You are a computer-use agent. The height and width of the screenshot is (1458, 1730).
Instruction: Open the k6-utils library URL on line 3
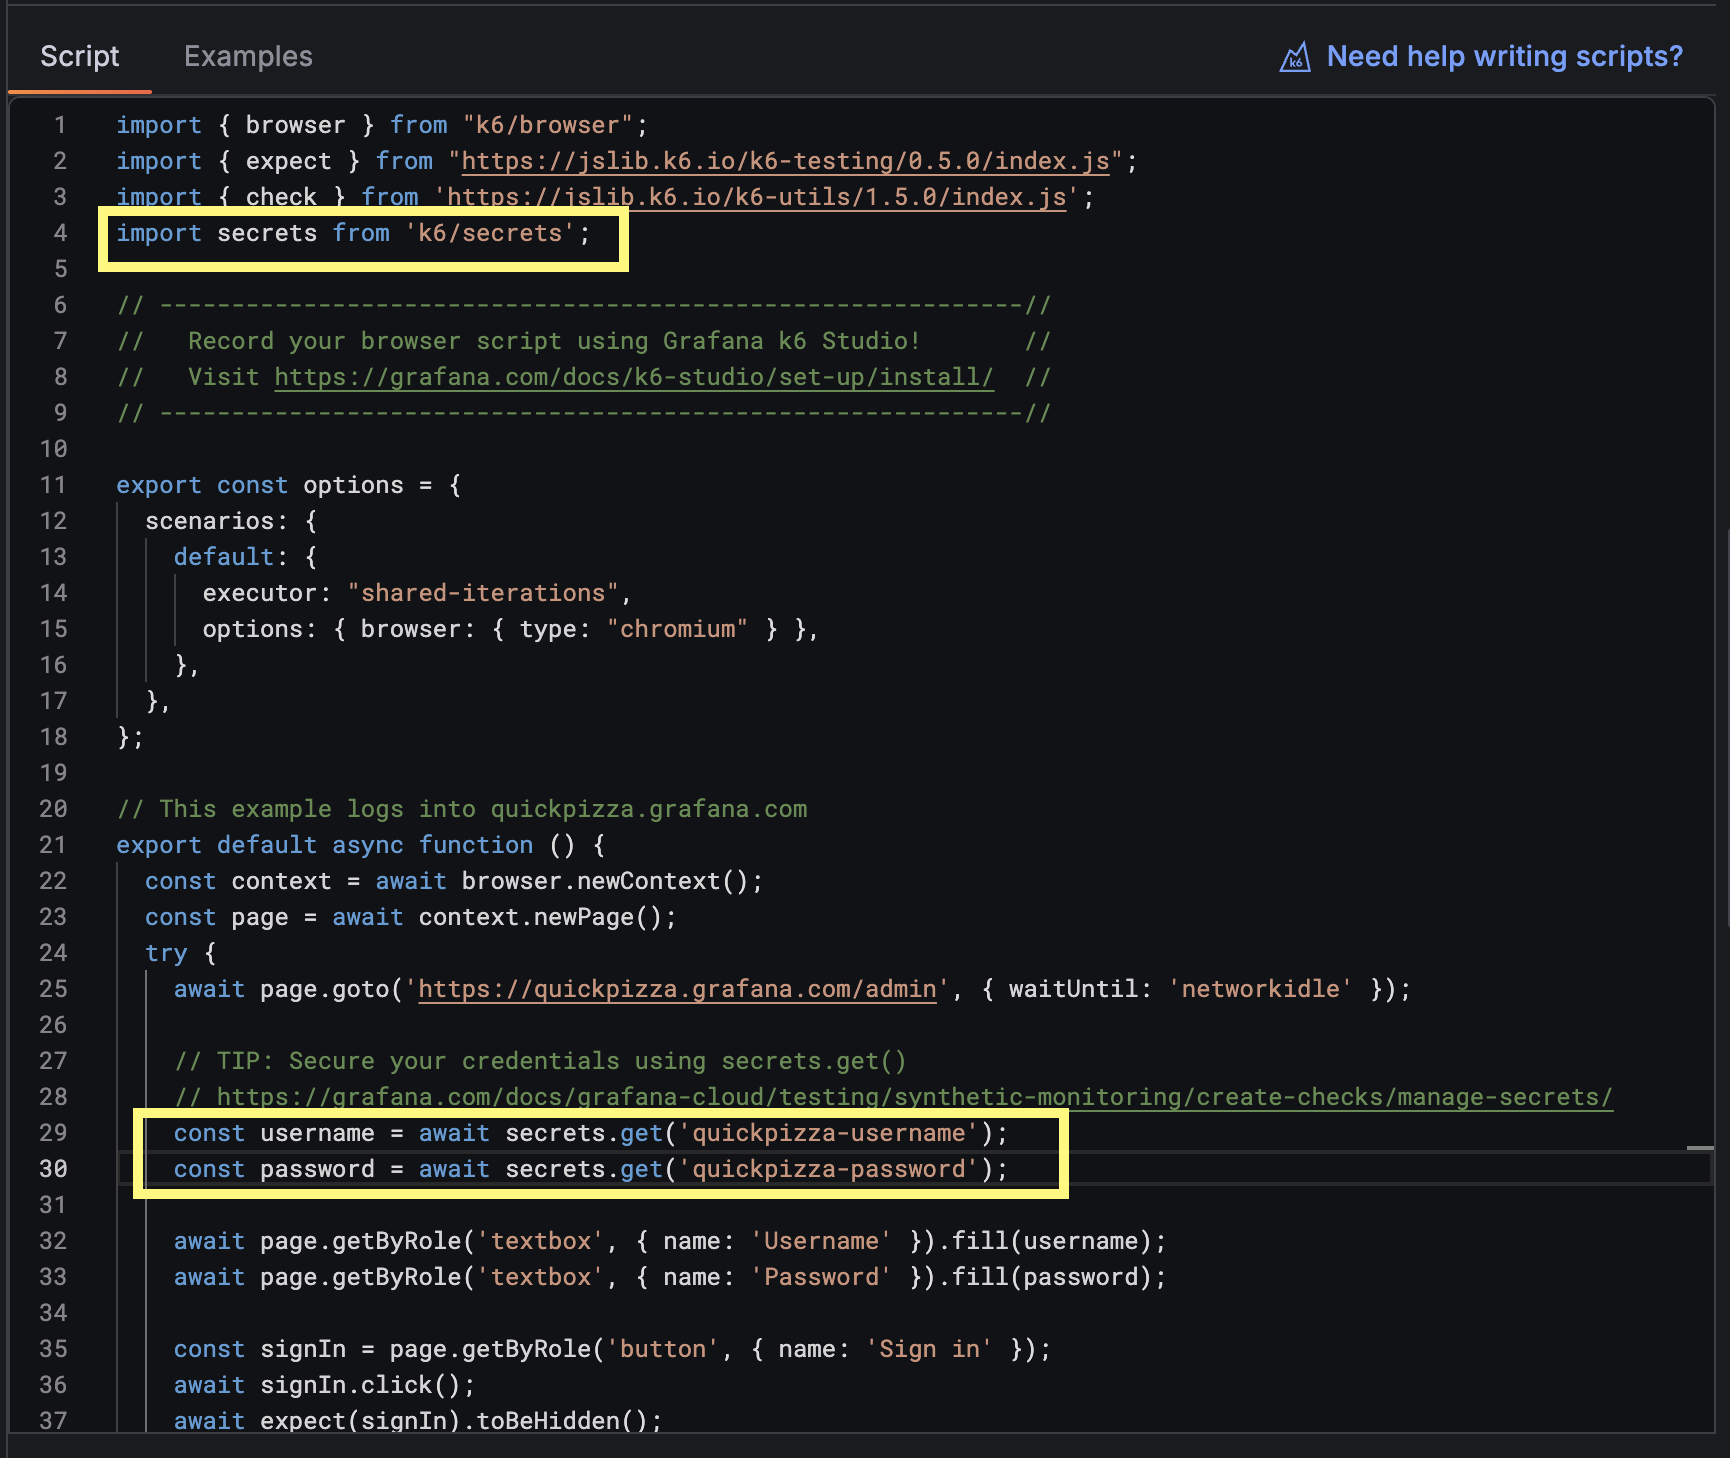point(757,196)
